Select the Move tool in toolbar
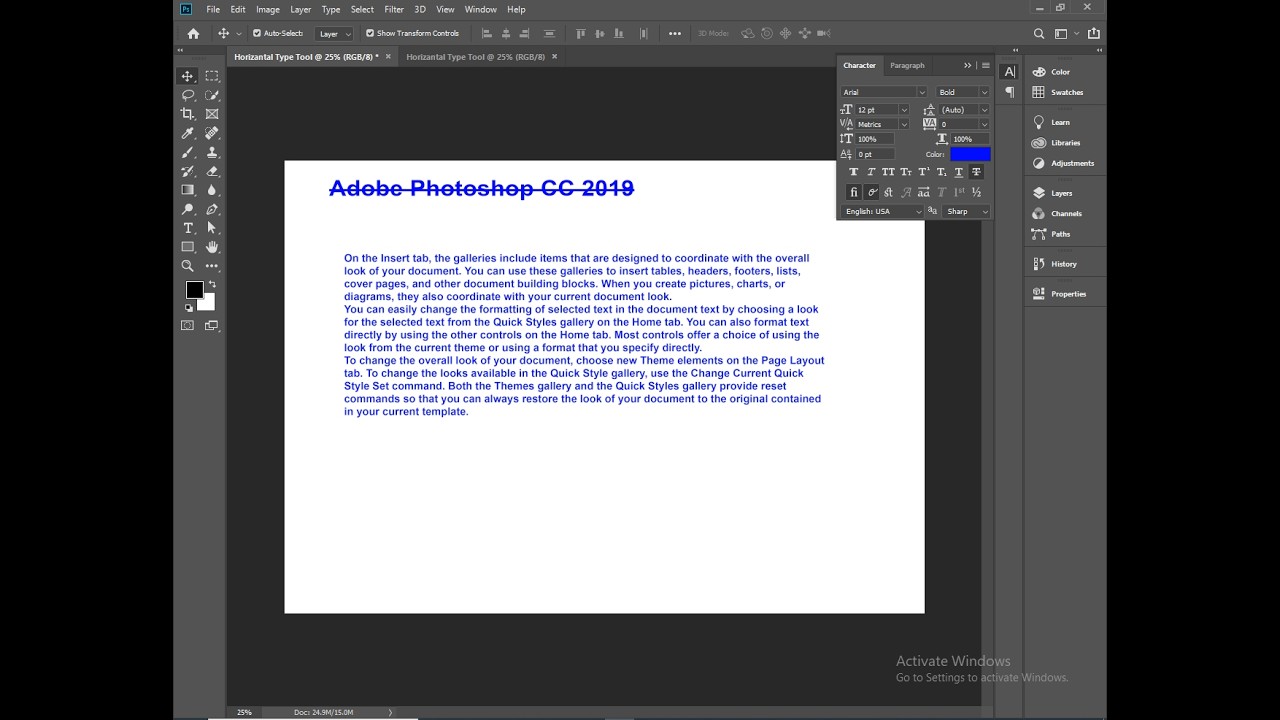The width and height of the screenshot is (1280, 720). (x=187, y=76)
